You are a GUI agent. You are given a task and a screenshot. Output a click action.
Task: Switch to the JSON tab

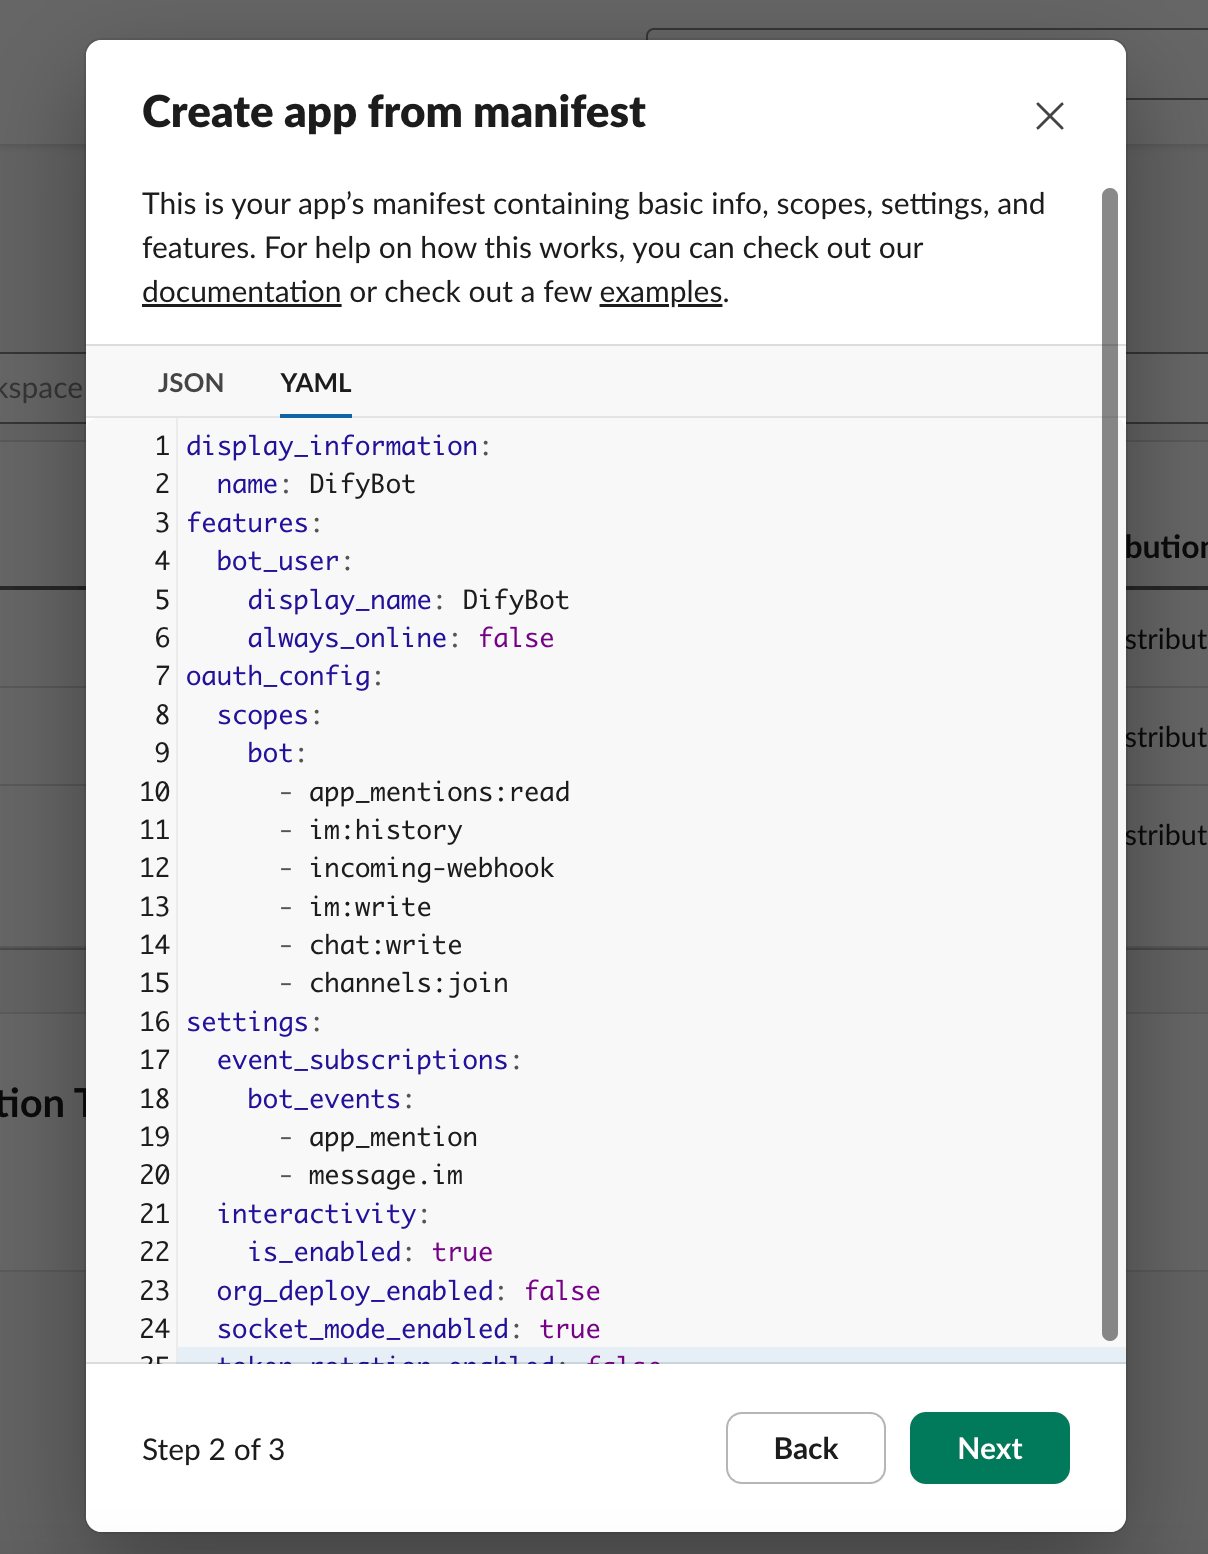click(x=190, y=382)
